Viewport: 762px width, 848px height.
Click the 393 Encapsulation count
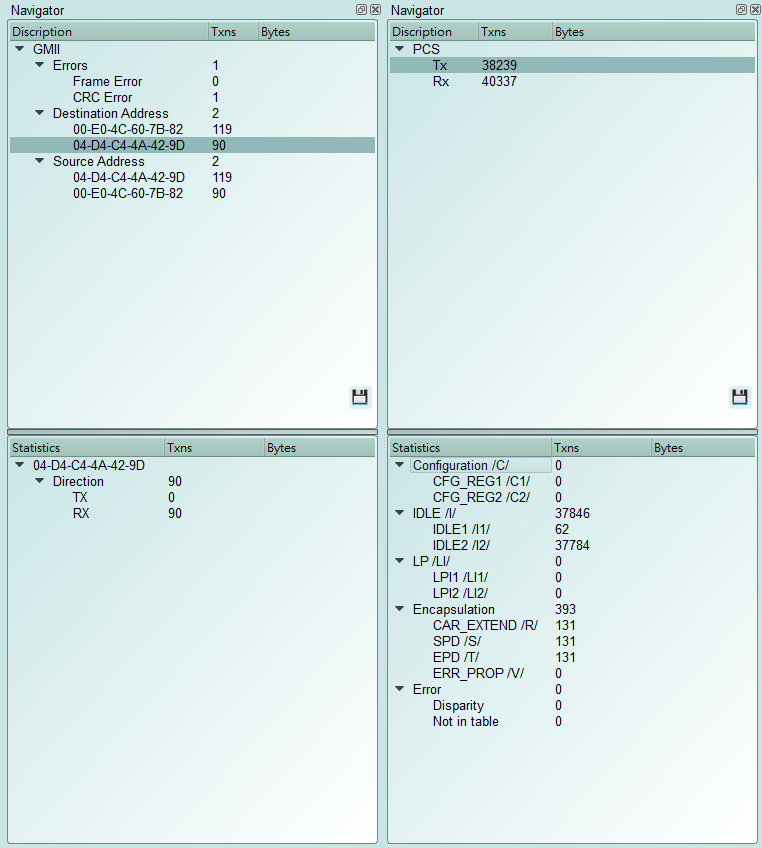565,610
